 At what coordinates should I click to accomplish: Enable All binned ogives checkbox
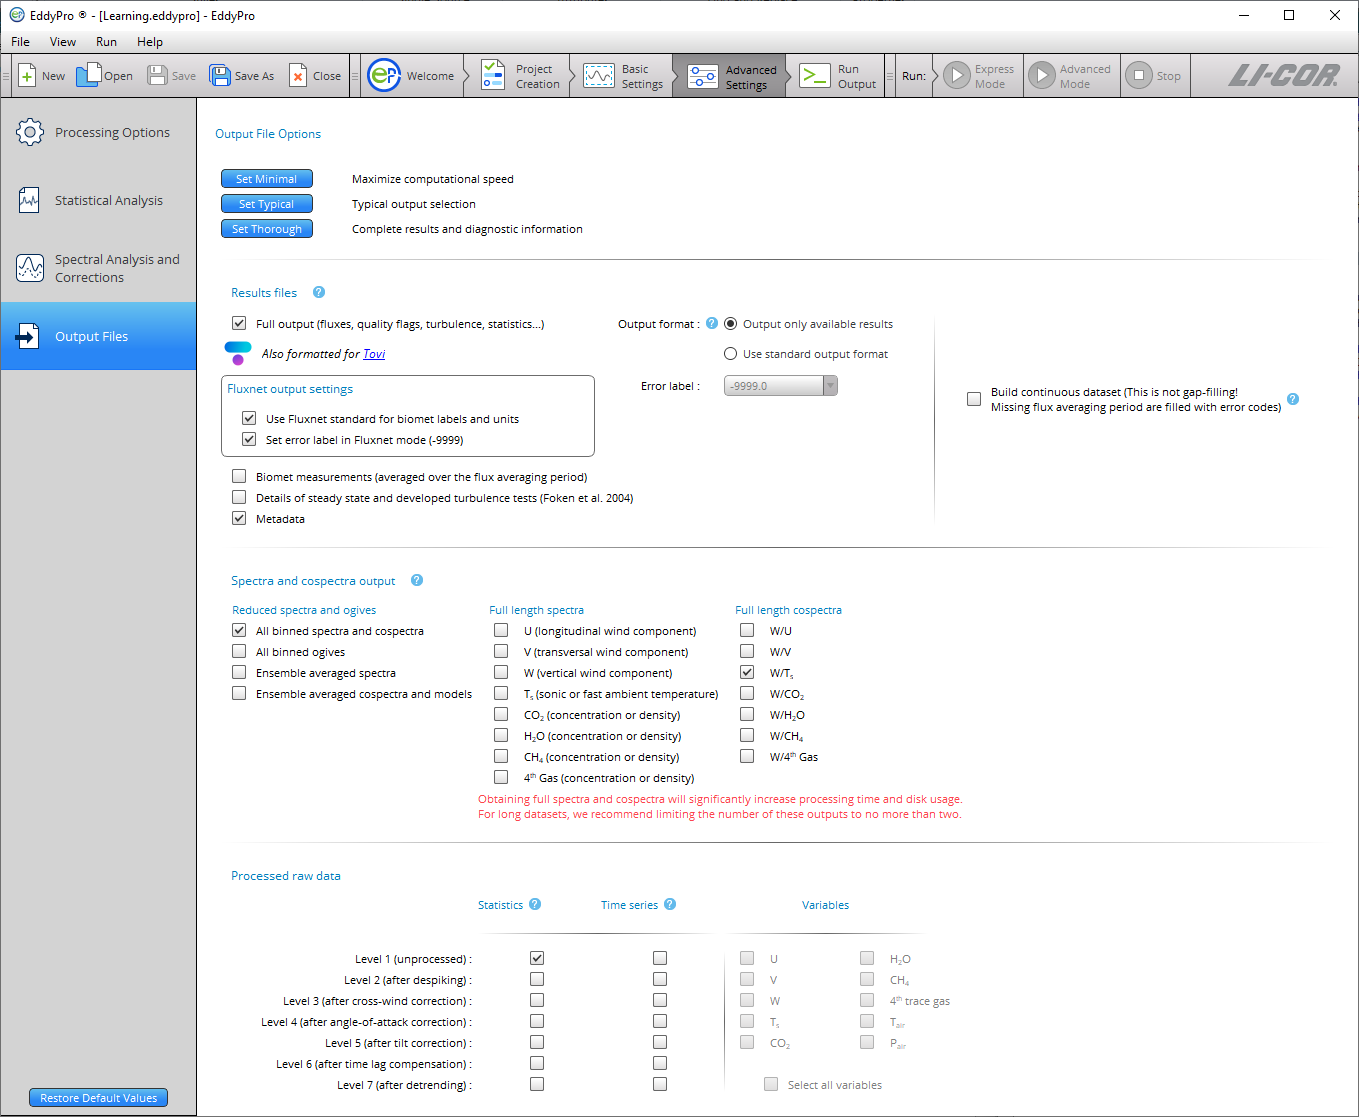point(239,651)
